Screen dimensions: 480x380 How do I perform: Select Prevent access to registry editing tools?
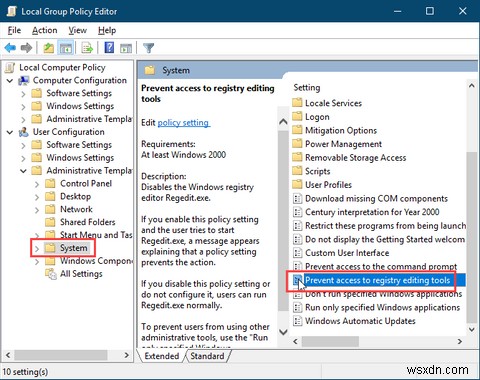pyautogui.click(x=378, y=280)
